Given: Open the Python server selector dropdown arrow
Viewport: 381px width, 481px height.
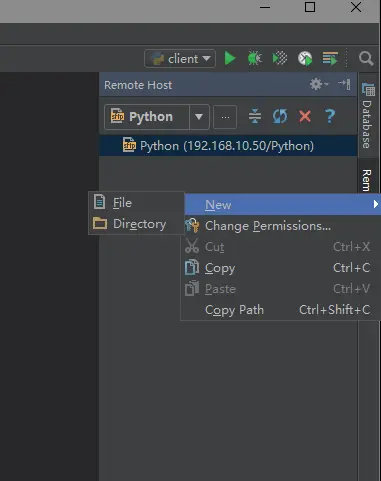Looking at the screenshot, I should [199, 117].
